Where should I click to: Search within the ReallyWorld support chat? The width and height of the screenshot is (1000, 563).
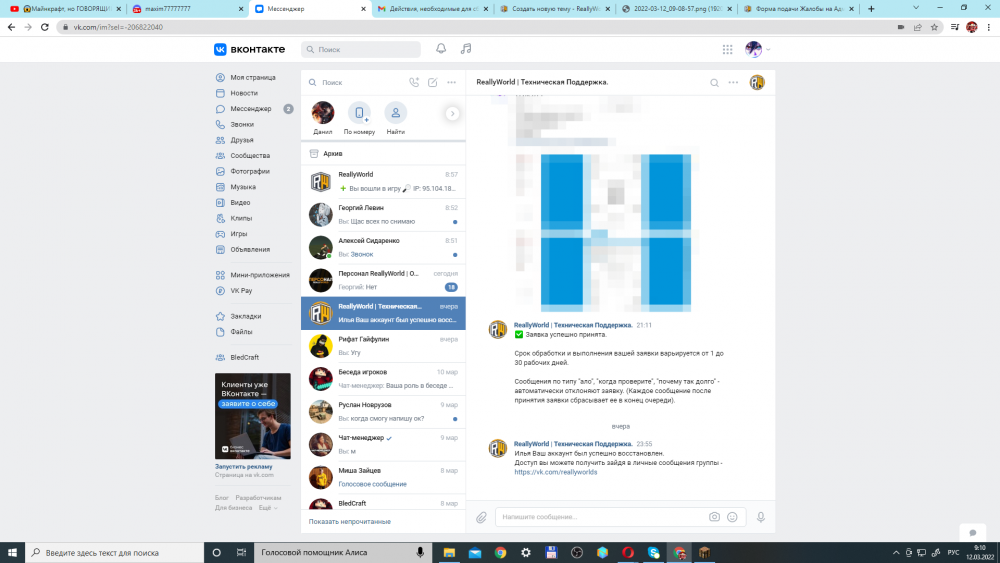pyautogui.click(x=714, y=83)
